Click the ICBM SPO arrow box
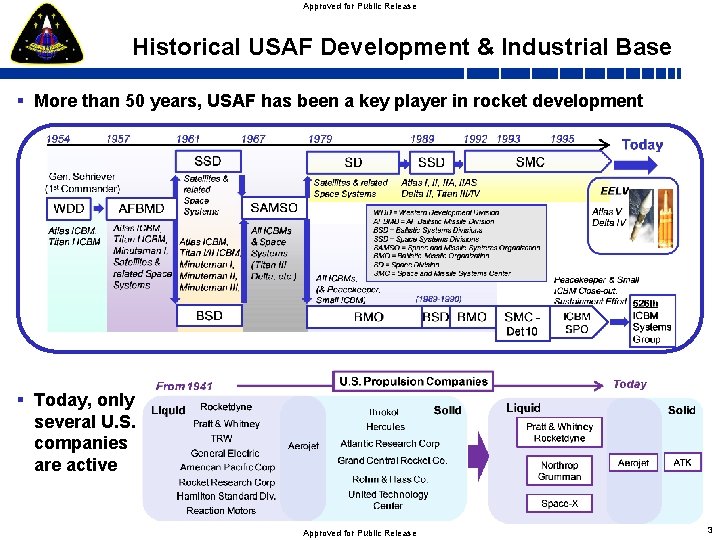Image resolution: width=720 pixels, height=540 pixels. click(579, 322)
